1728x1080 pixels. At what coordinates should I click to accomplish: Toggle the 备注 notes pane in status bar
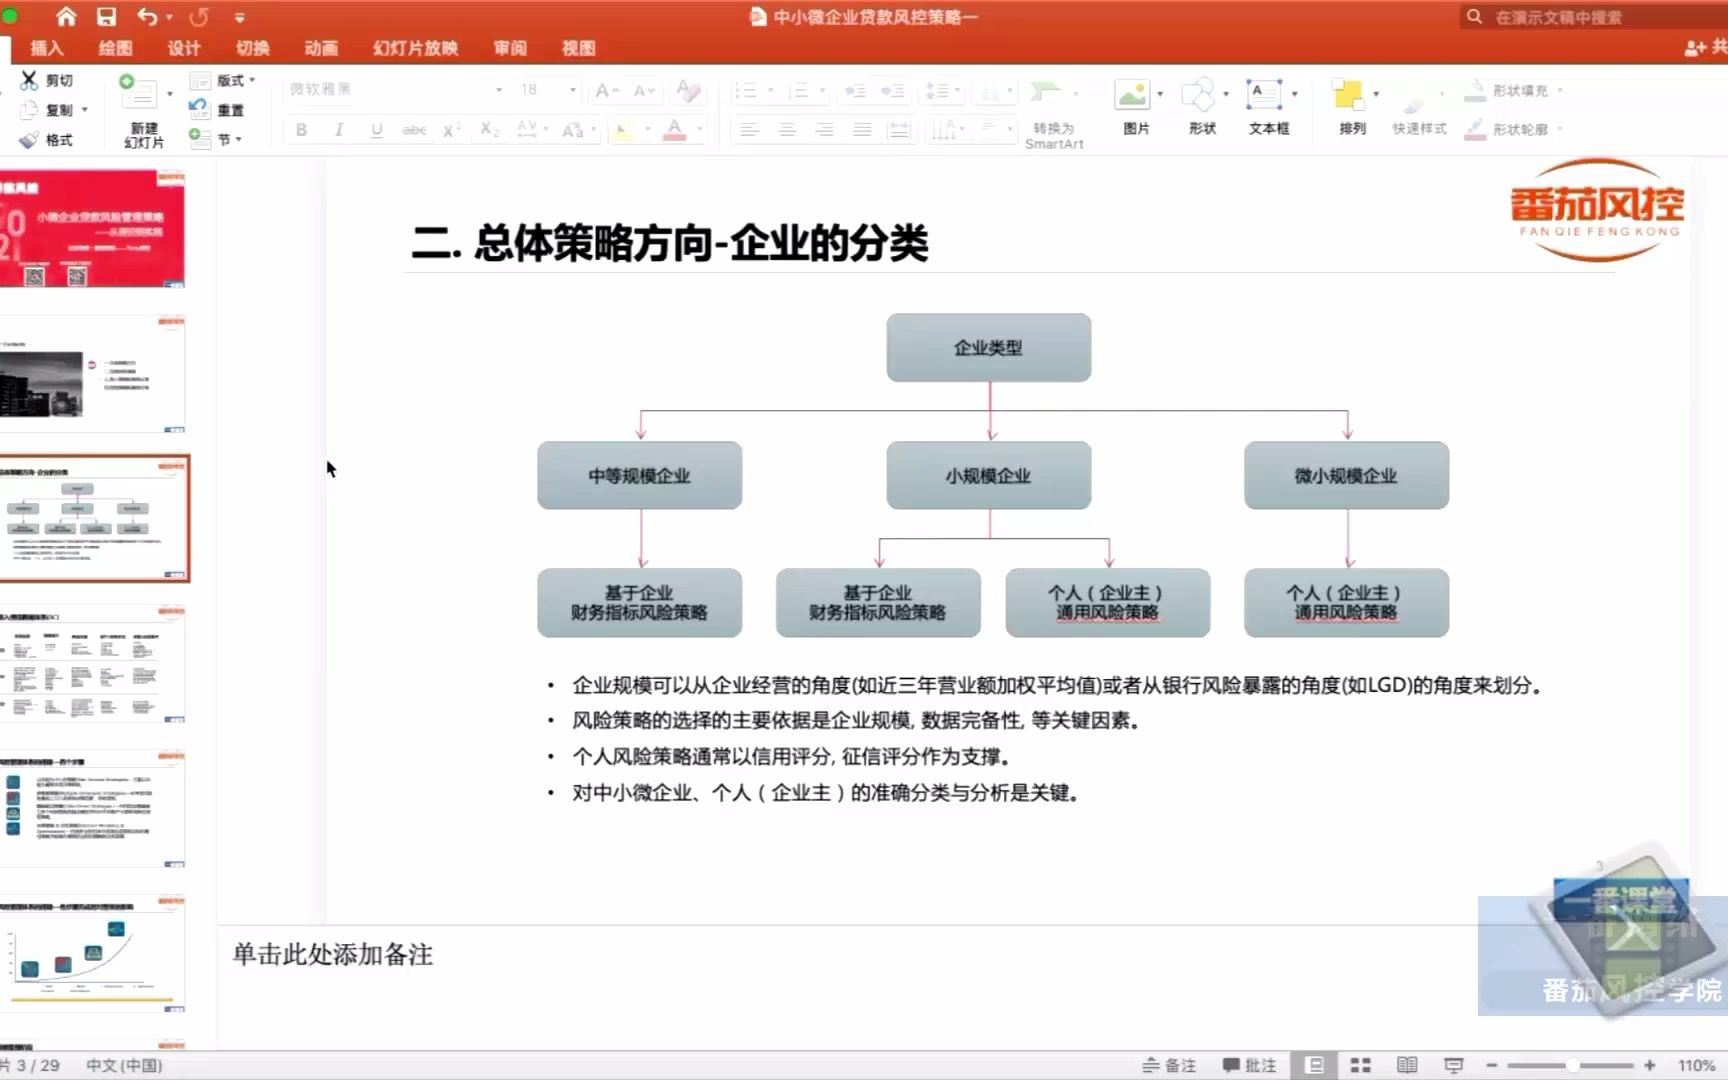tap(1169, 1065)
